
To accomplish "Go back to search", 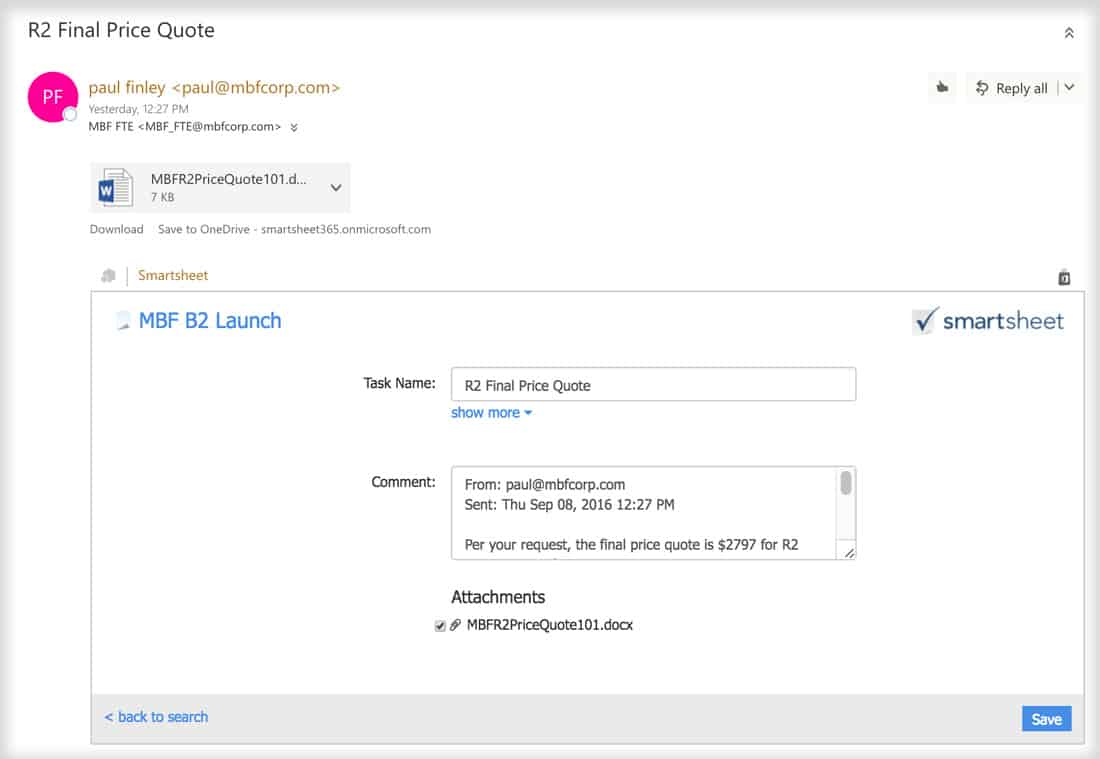I will pos(156,717).
